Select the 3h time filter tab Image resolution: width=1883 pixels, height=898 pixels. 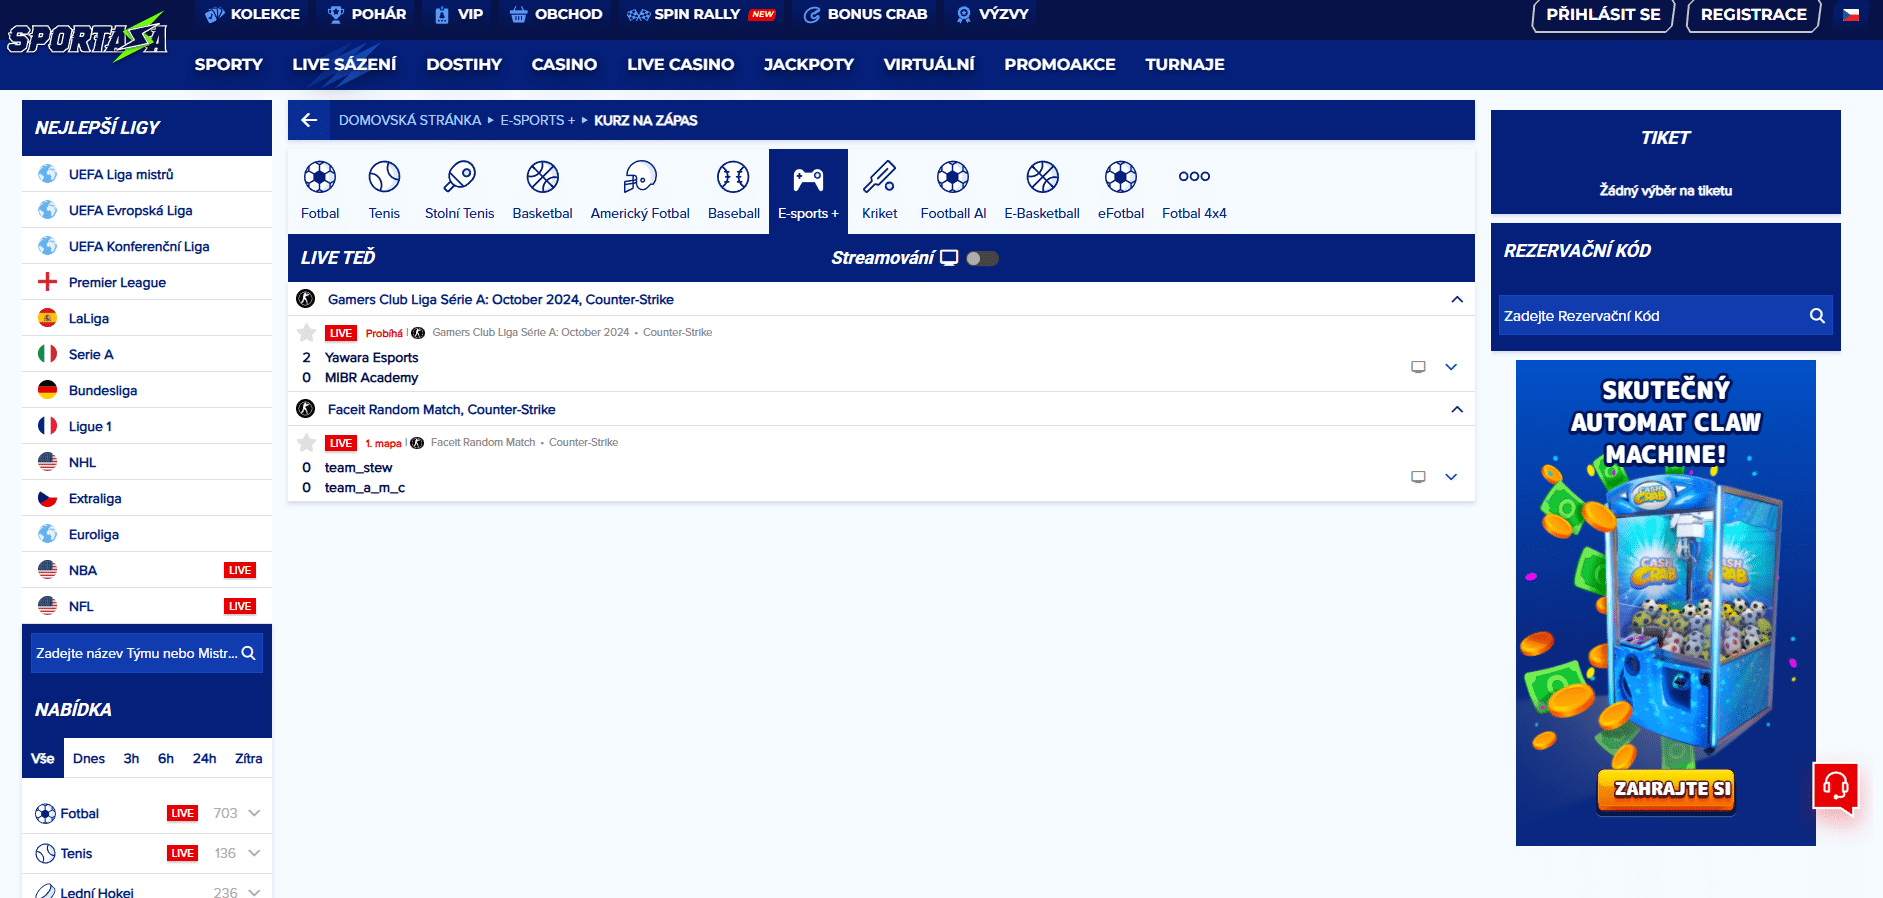pyautogui.click(x=131, y=758)
